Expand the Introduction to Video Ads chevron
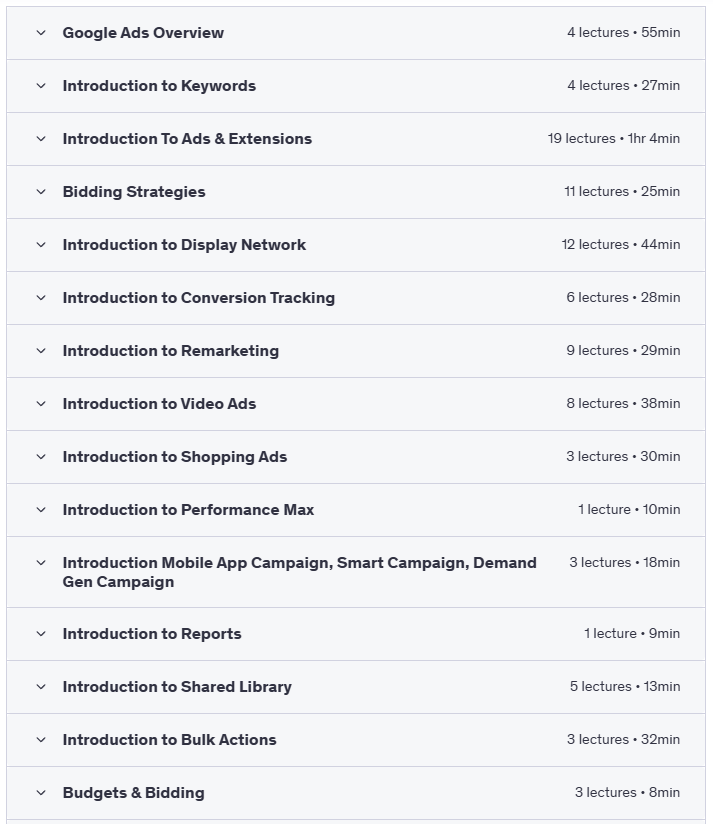The height and width of the screenshot is (824, 713). [41, 404]
